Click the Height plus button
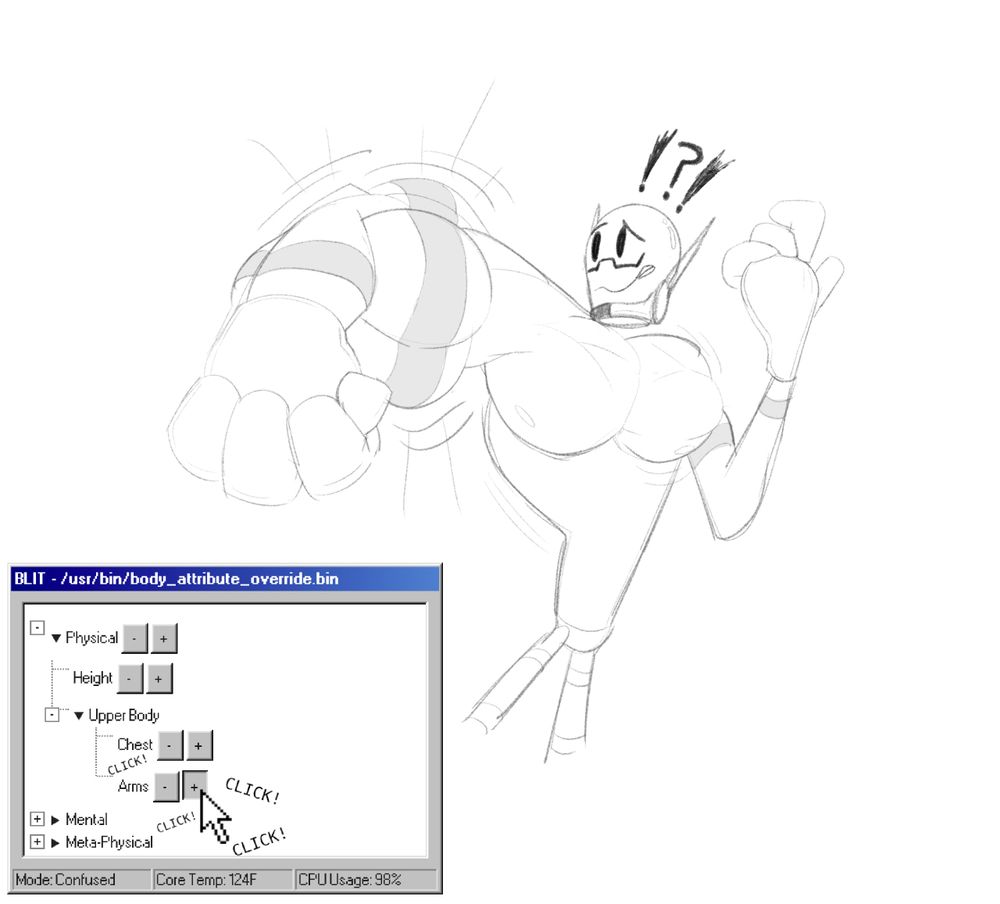The image size is (1000, 904). 159,679
